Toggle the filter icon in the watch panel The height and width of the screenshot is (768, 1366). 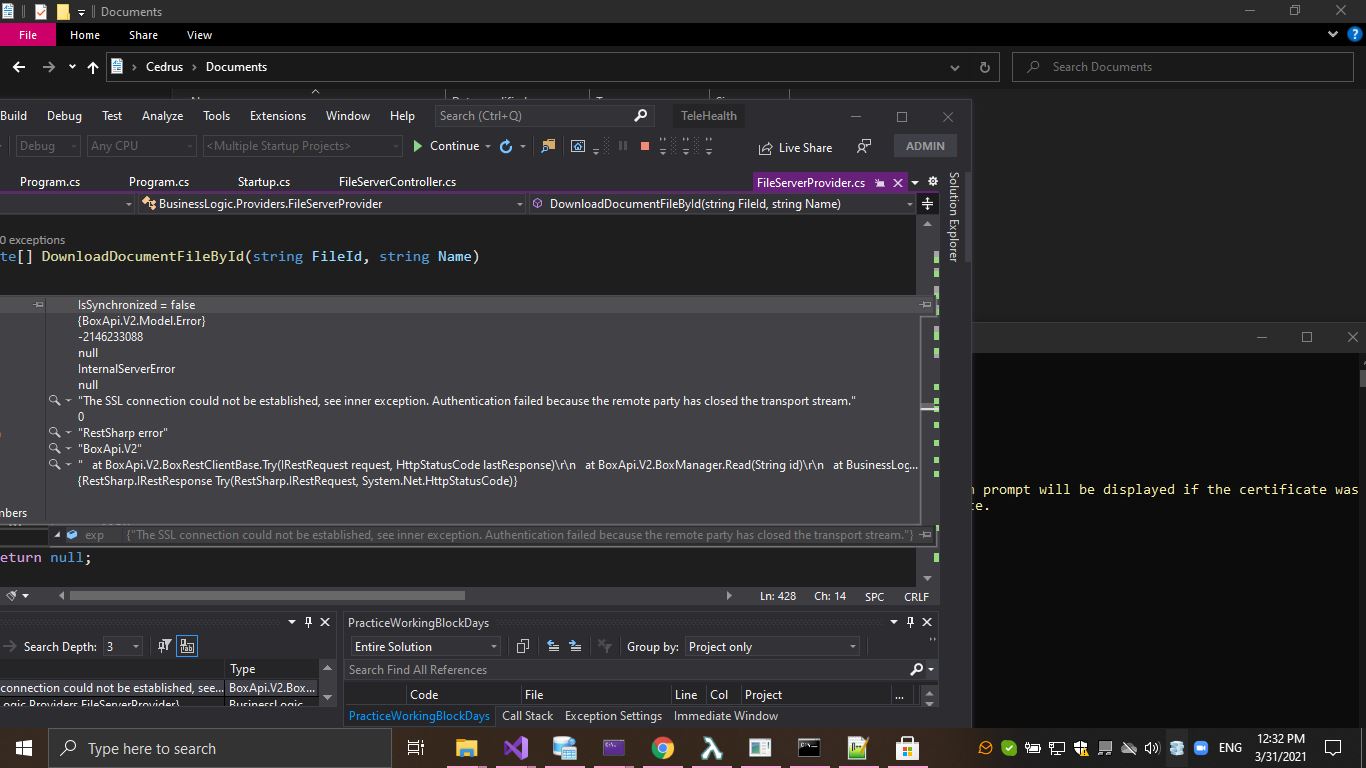[x=165, y=647]
